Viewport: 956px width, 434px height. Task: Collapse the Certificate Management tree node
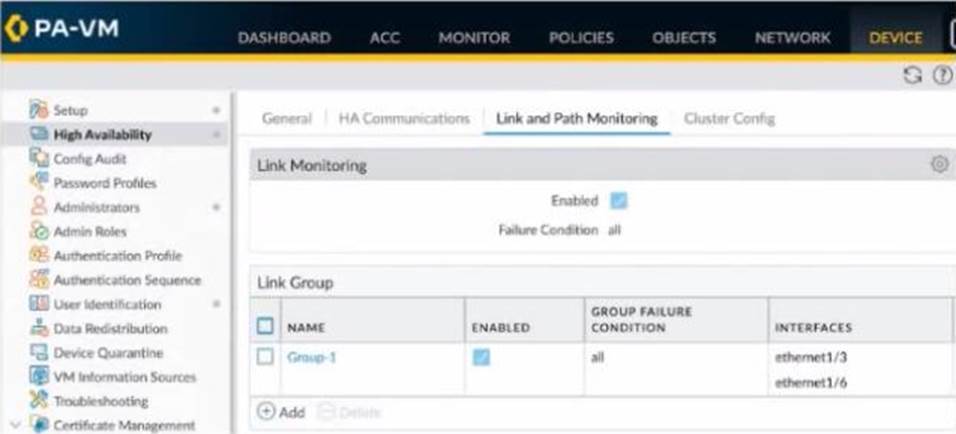click(12, 425)
